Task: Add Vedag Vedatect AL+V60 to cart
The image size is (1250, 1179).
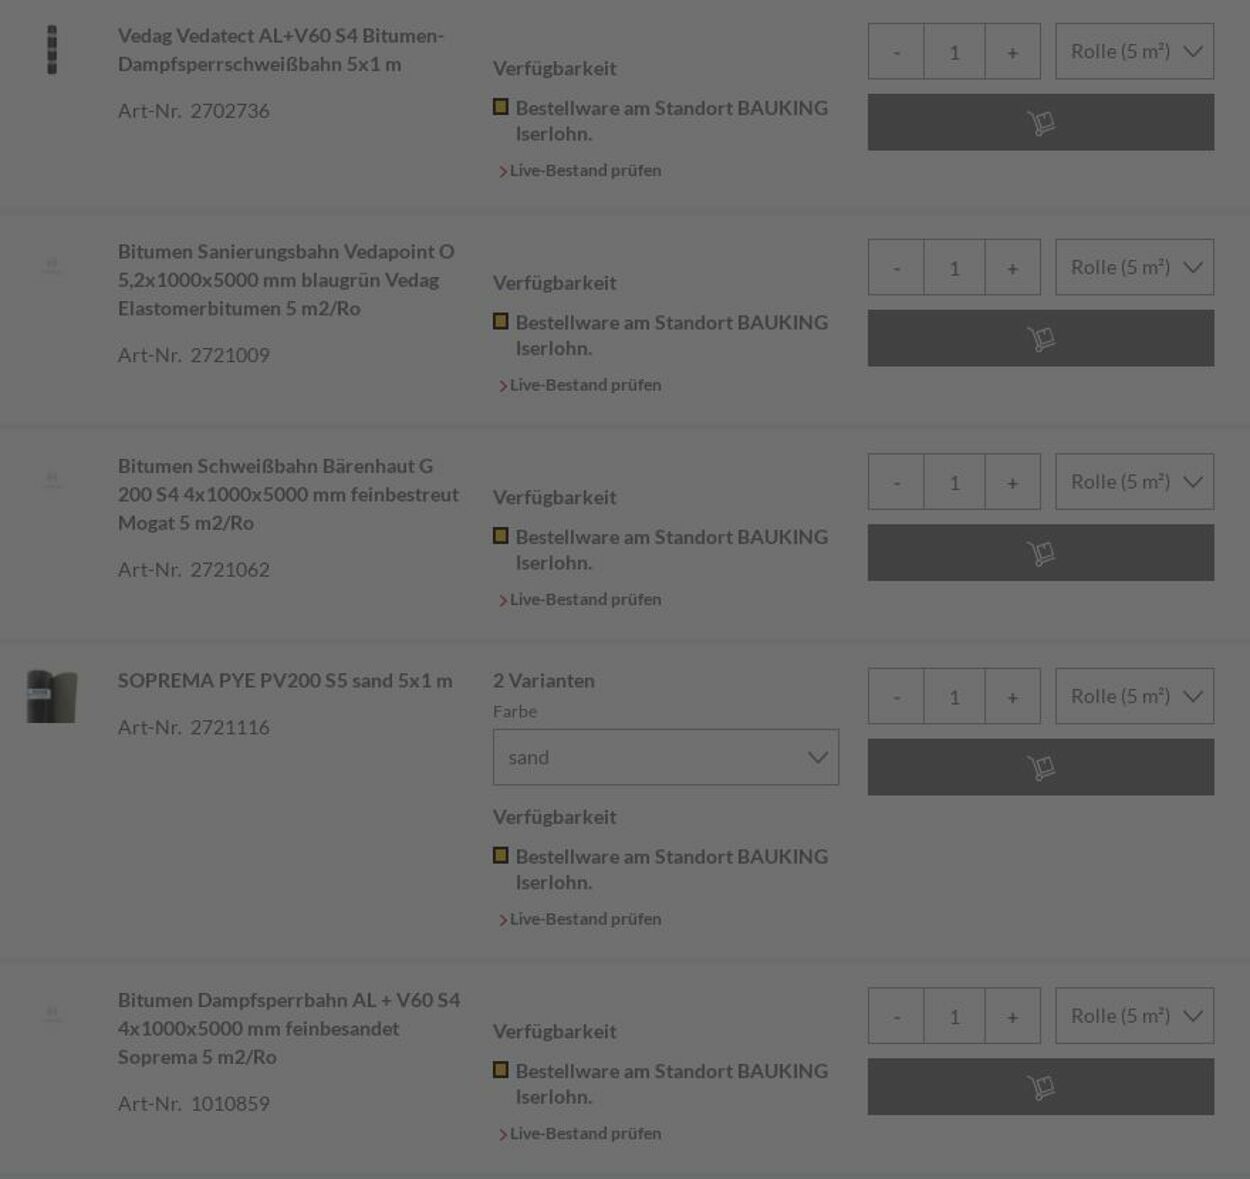Action: [x=1040, y=122]
